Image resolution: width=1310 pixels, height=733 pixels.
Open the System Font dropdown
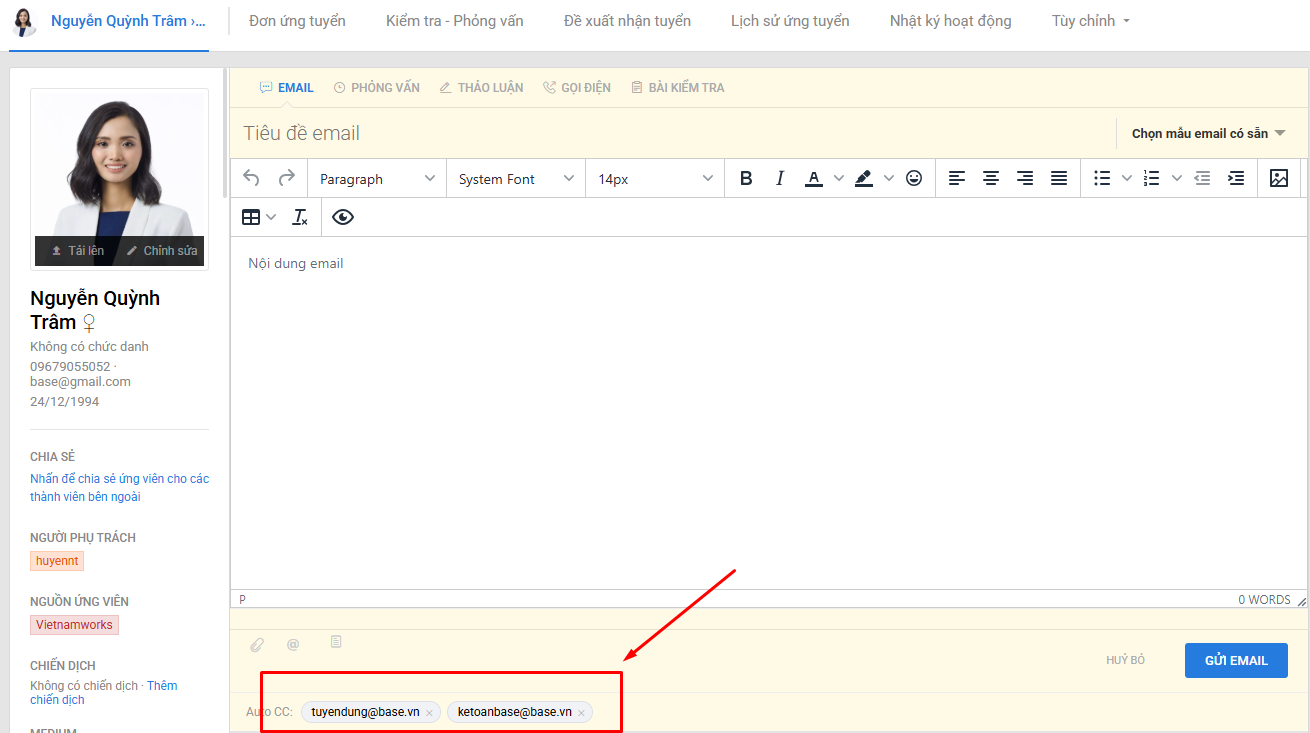tap(516, 178)
